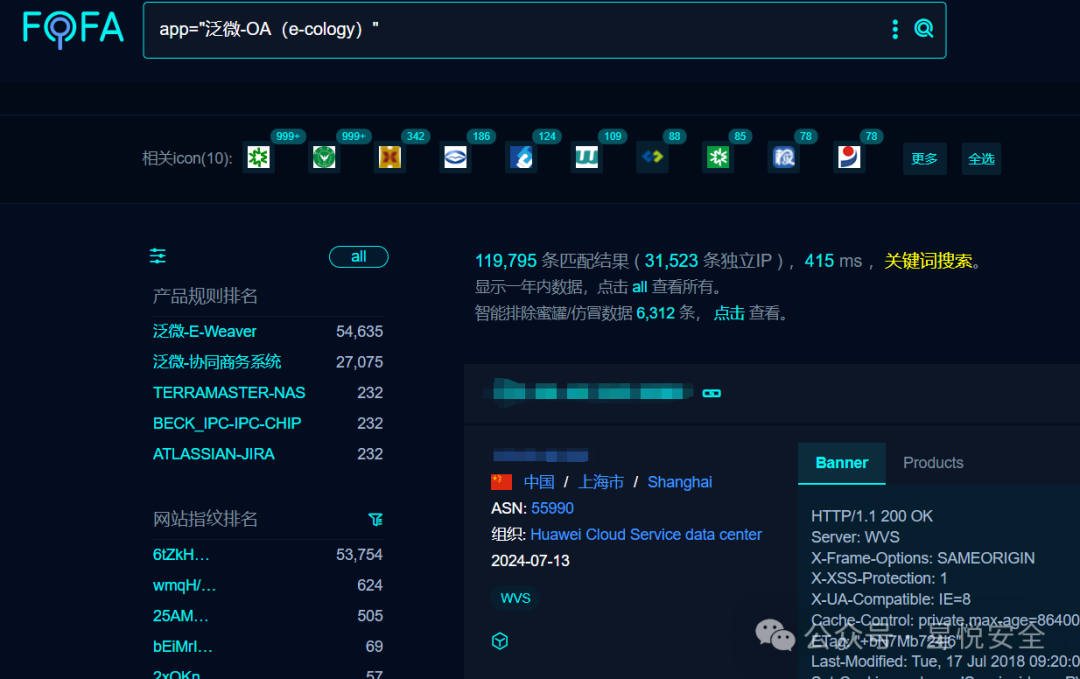1080x679 pixels.
Task: Click the blurred host URL in result
Action: (x=591, y=393)
